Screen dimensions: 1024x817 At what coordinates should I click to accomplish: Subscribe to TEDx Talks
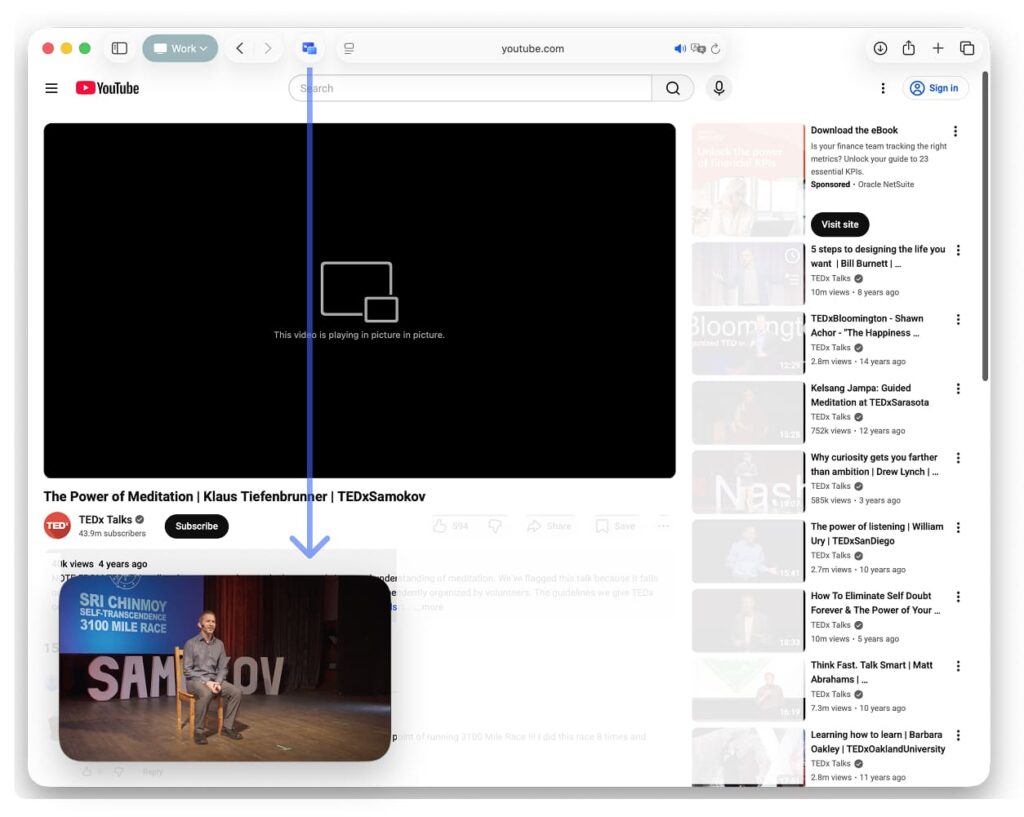196,526
